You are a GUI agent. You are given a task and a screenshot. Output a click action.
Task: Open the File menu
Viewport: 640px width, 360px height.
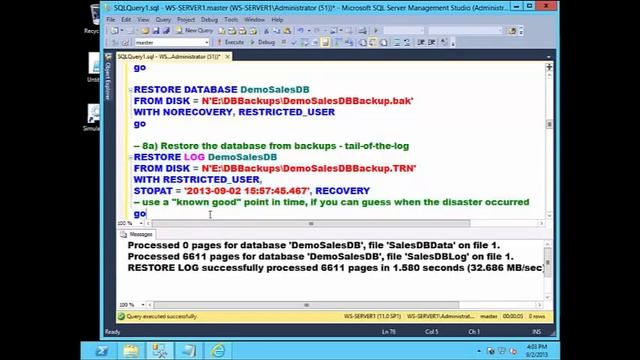(x=111, y=19)
